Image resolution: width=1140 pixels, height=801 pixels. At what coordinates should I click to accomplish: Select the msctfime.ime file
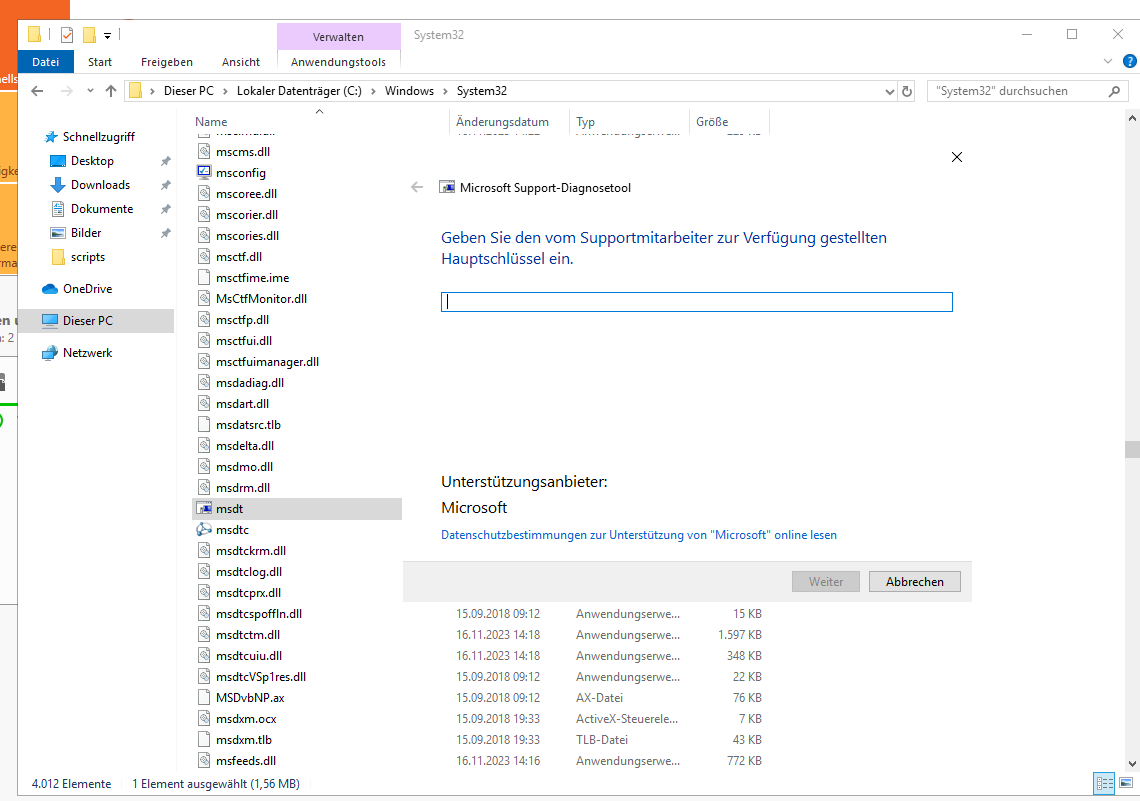[252, 278]
